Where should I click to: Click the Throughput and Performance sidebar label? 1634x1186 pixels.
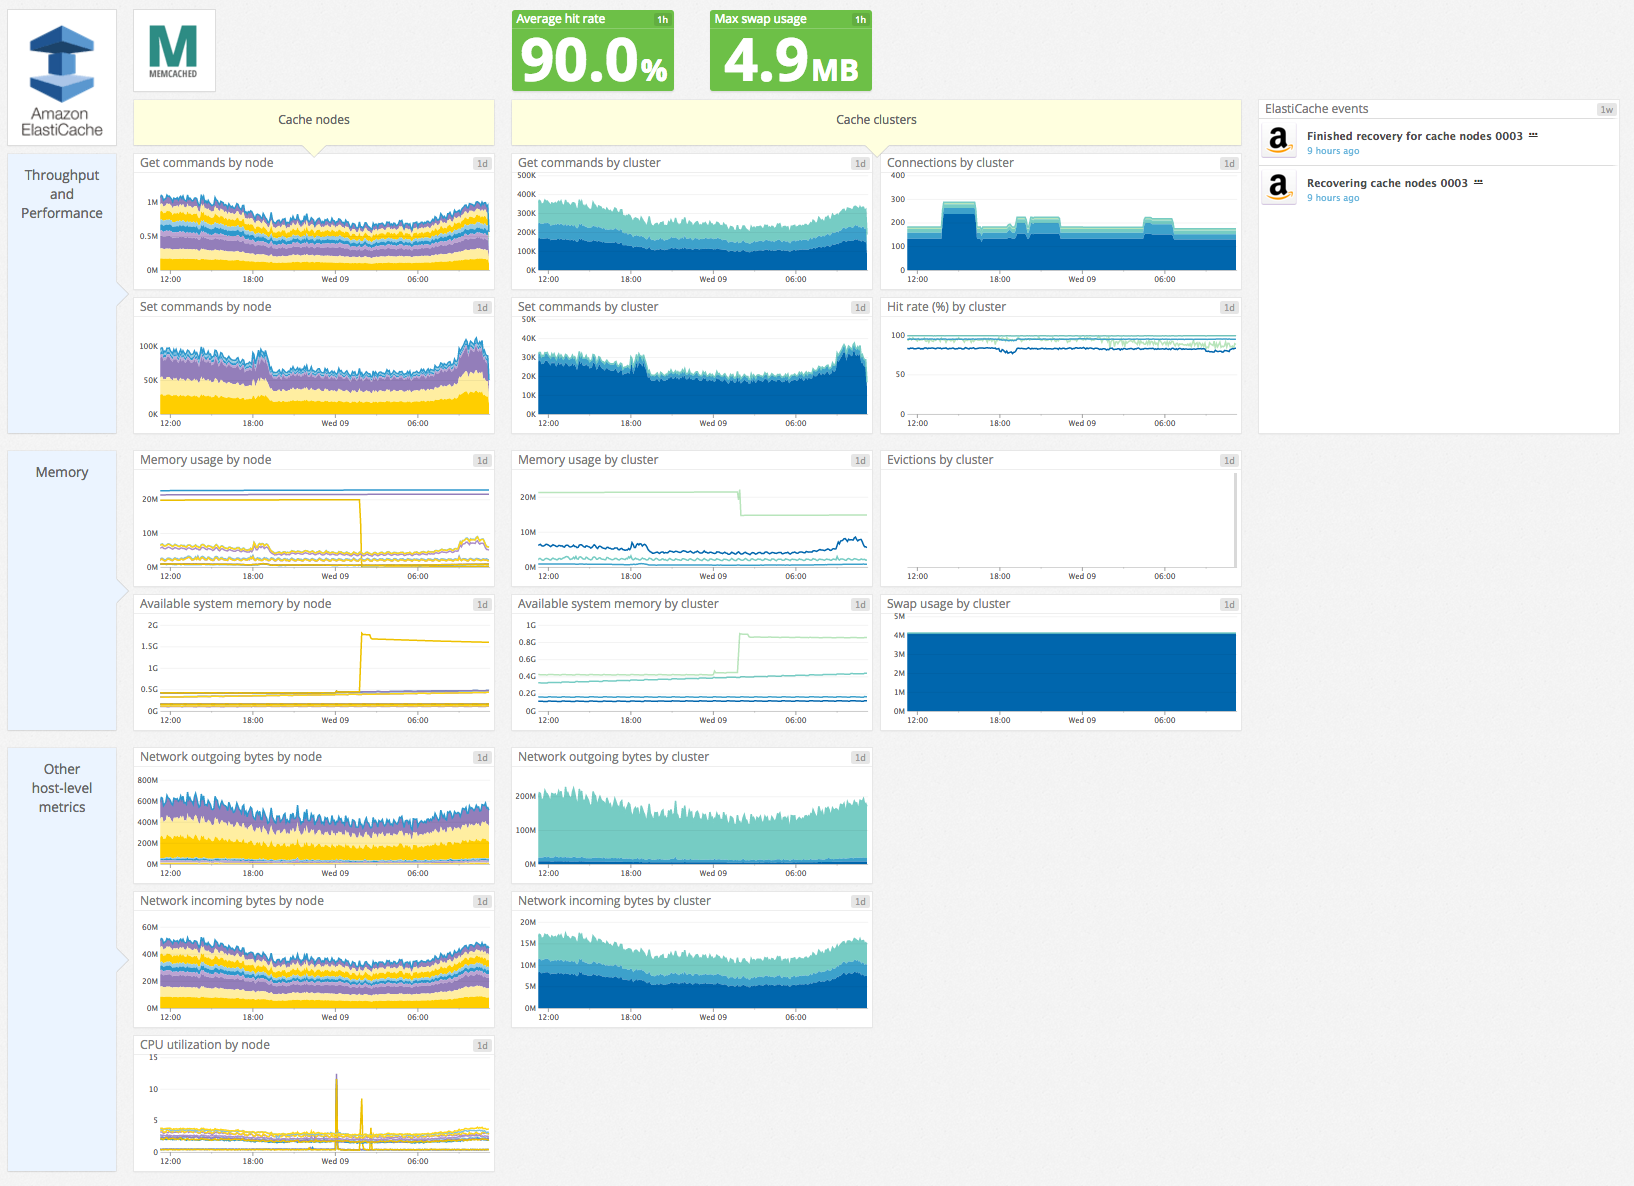pos(61,193)
